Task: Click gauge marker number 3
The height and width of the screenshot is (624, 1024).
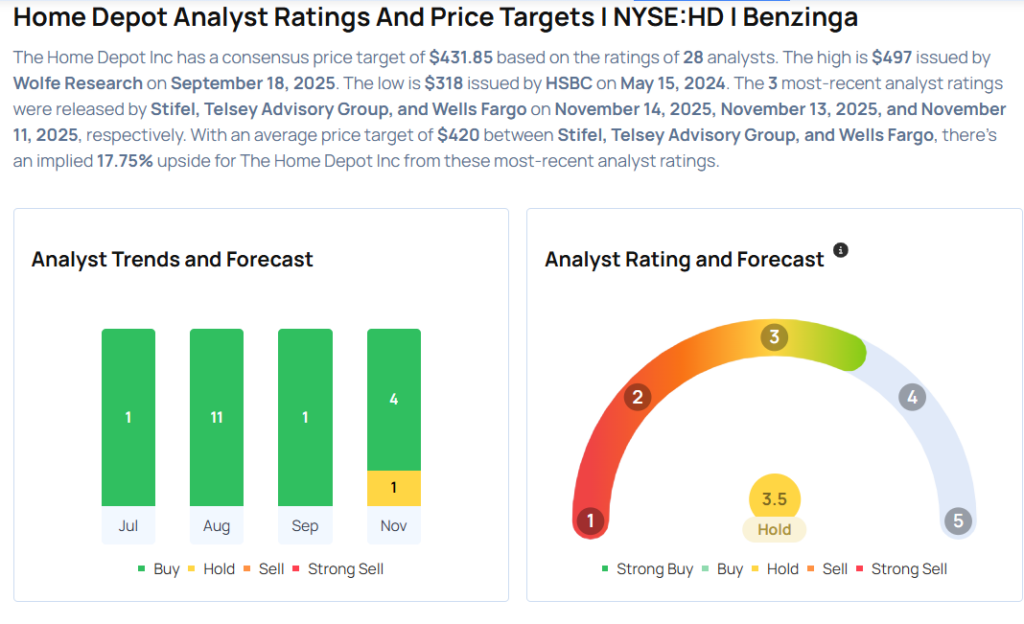Action: click(773, 337)
